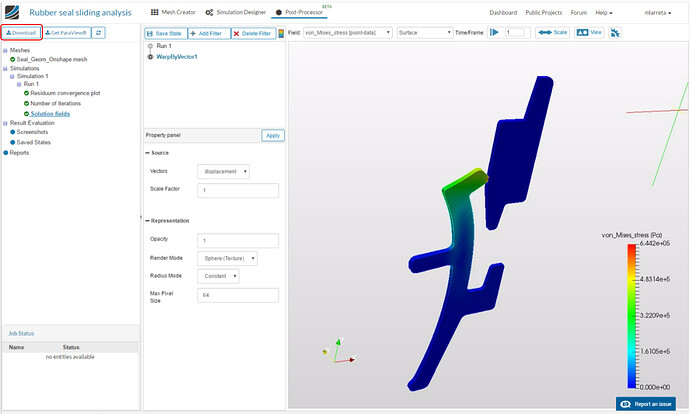Open the Field von_Mises_stress dropdown
Viewport: 690px width, 414px height.
tap(347, 33)
